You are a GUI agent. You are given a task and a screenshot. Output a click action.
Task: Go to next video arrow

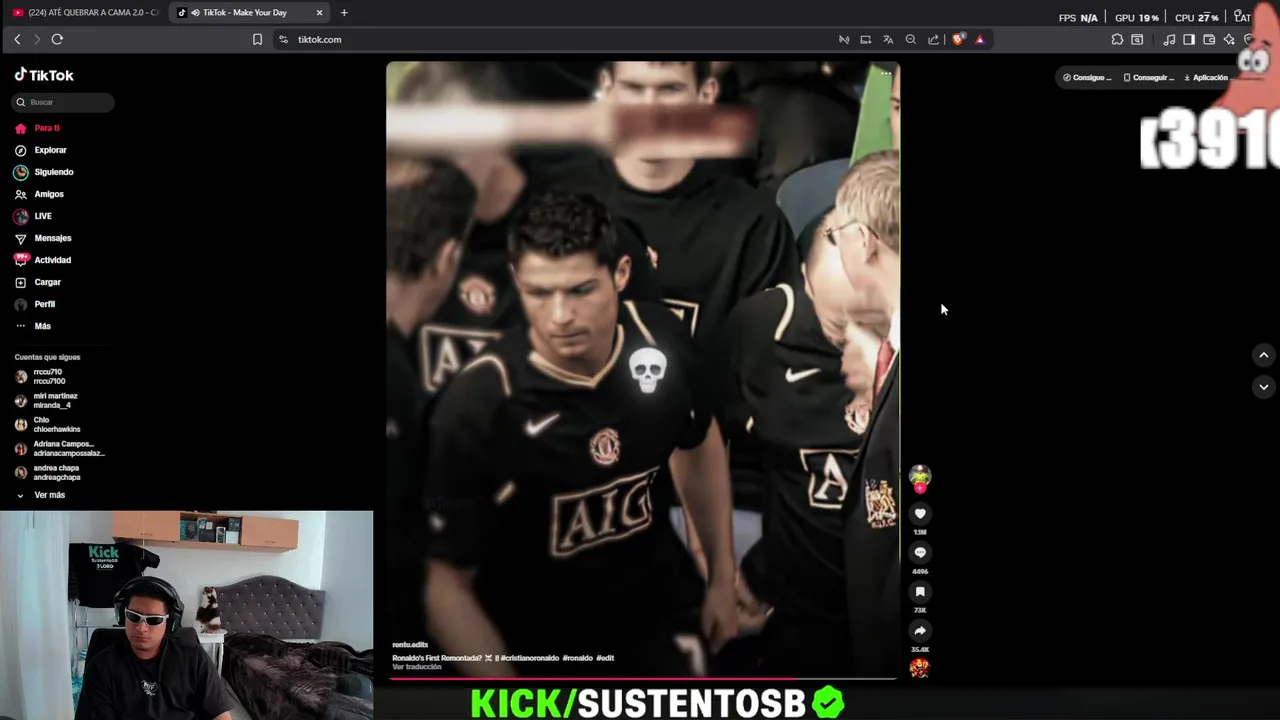1264,387
